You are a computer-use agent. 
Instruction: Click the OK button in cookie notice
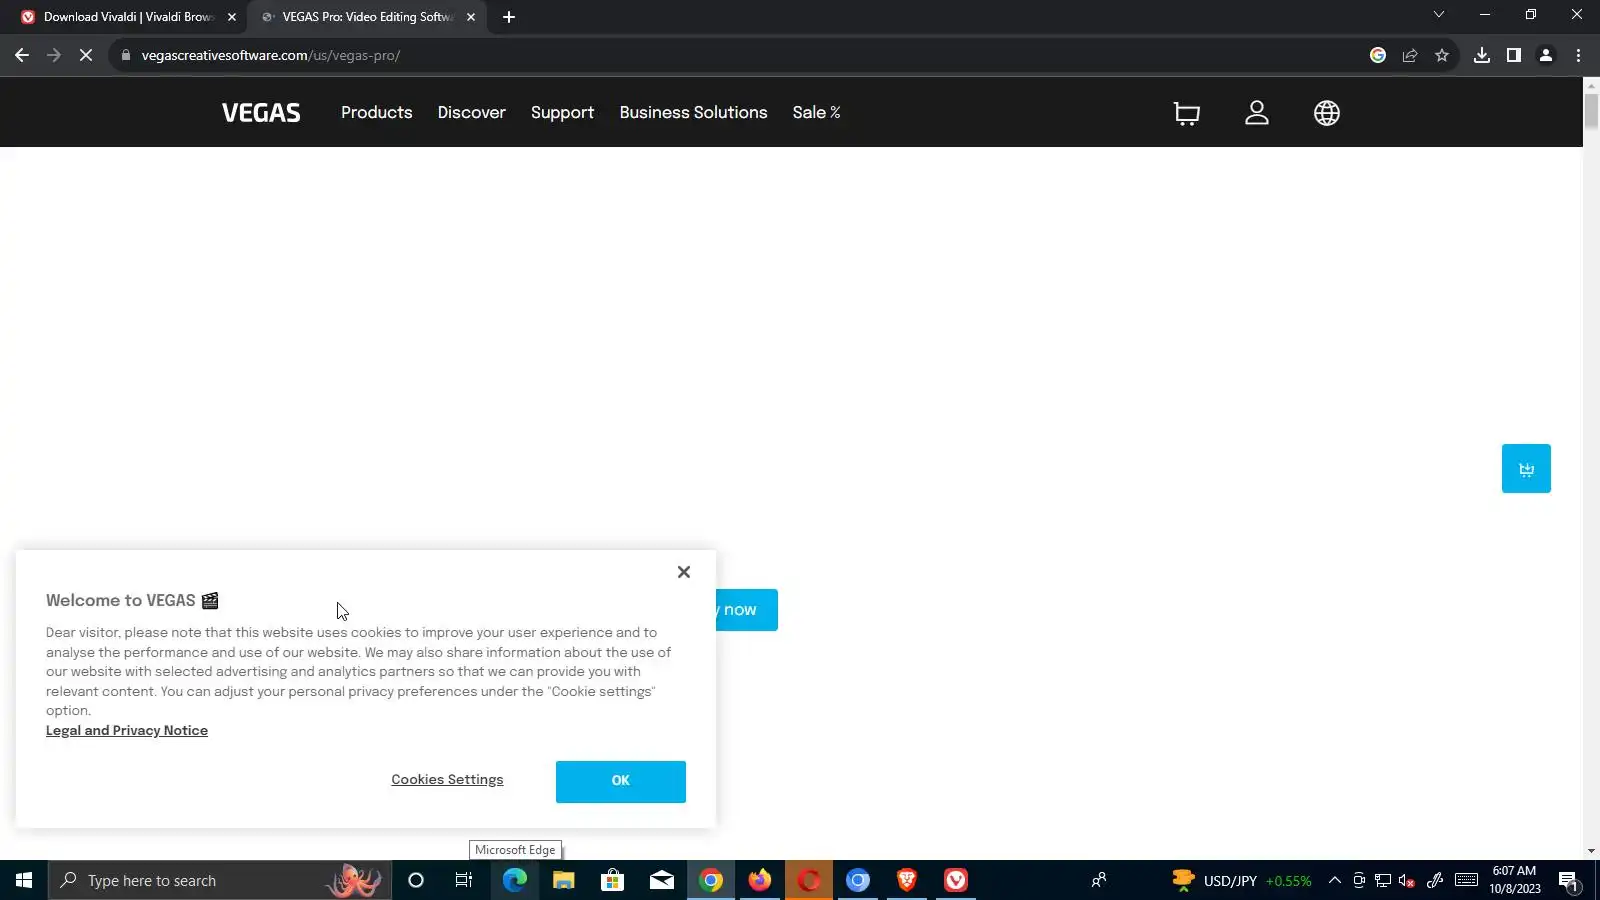click(621, 781)
